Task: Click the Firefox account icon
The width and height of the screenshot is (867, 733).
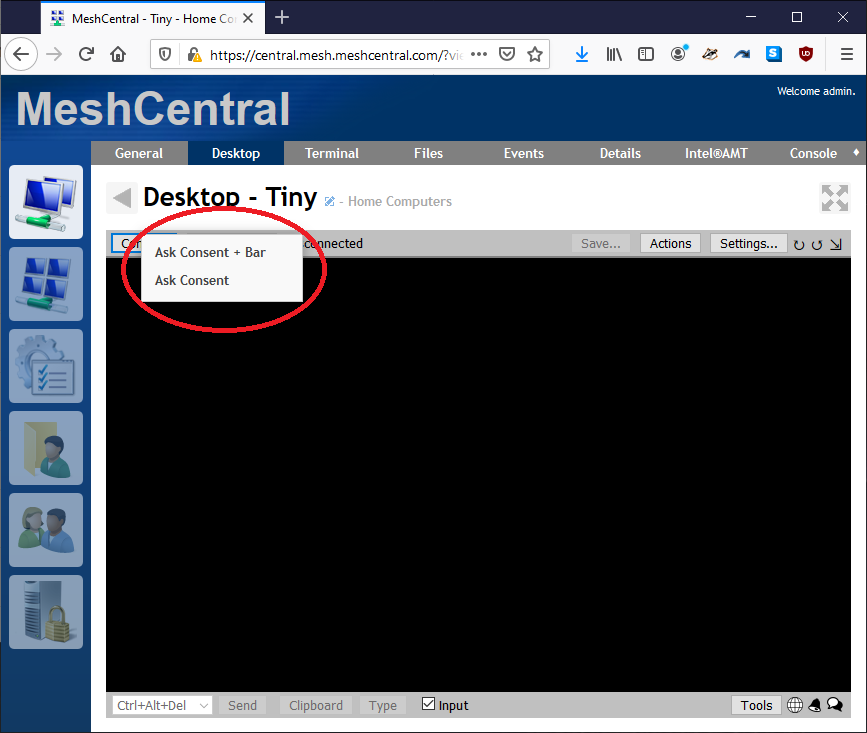Action: point(678,54)
